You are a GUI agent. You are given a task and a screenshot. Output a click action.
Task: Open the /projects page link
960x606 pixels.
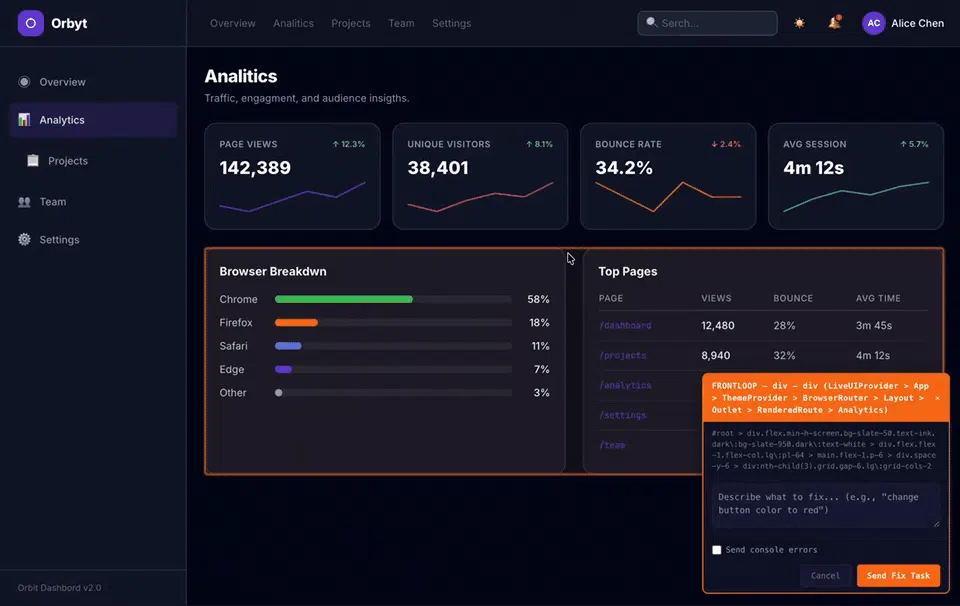(622, 355)
